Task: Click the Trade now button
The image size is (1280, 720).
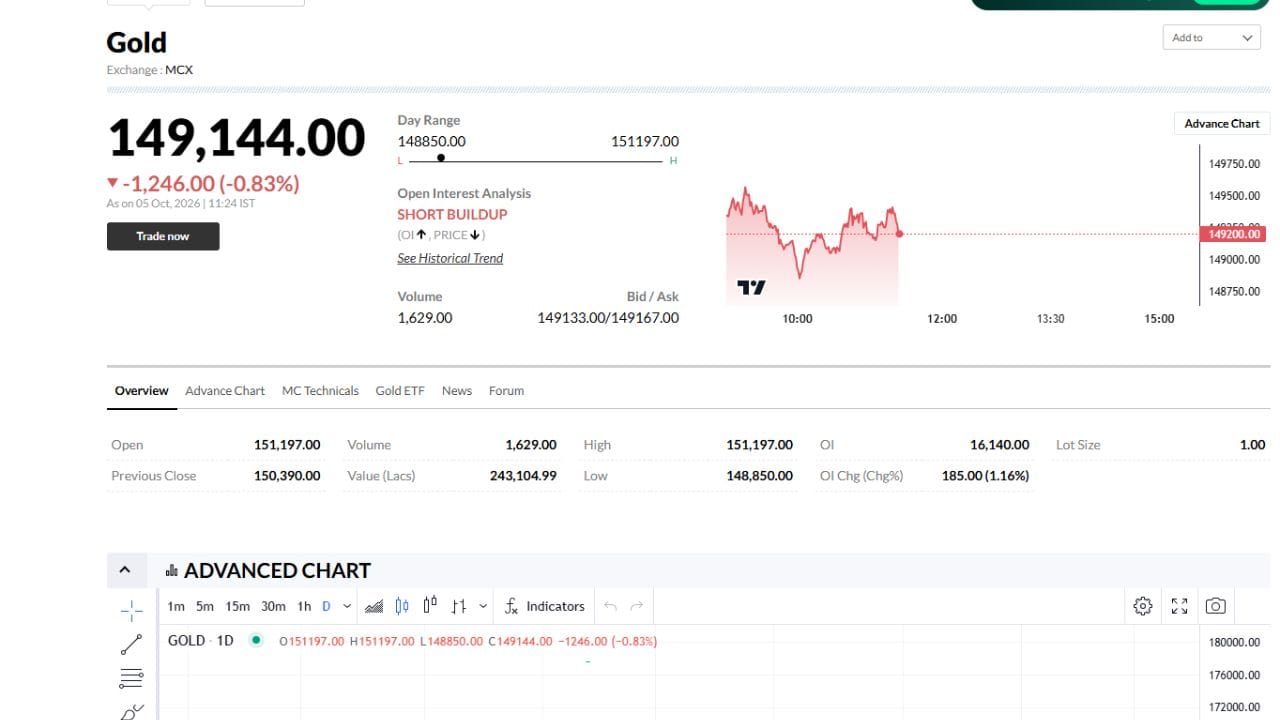Action: (x=163, y=236)
